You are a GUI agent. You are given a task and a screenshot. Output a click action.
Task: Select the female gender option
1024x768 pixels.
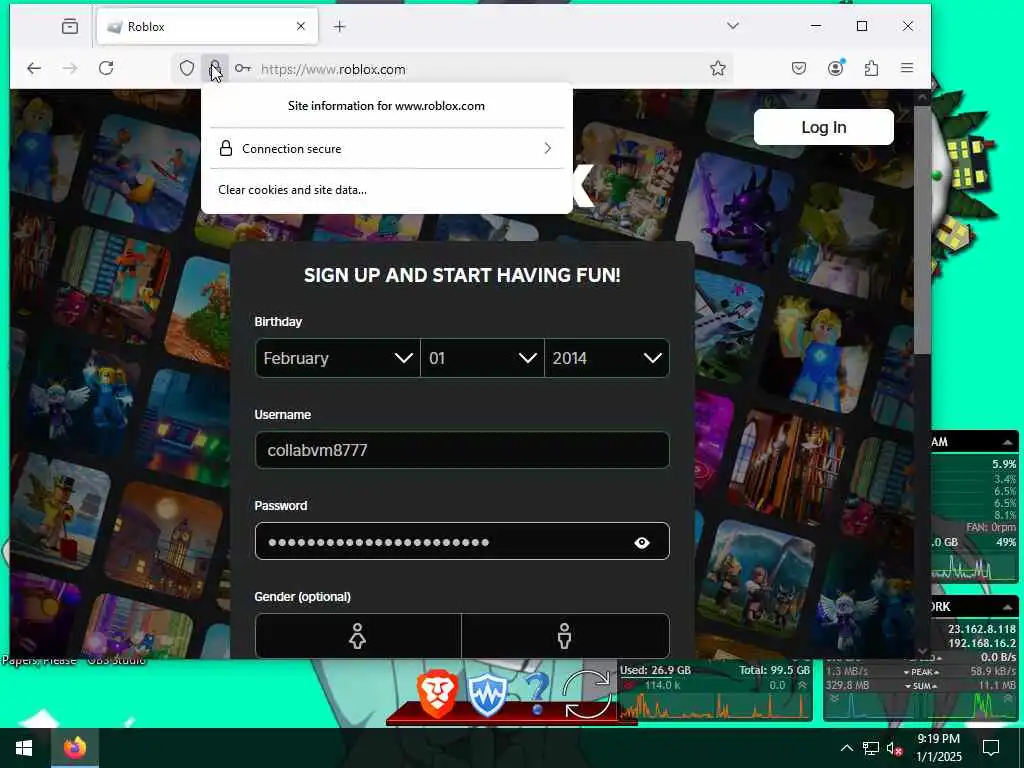point(358,636)
